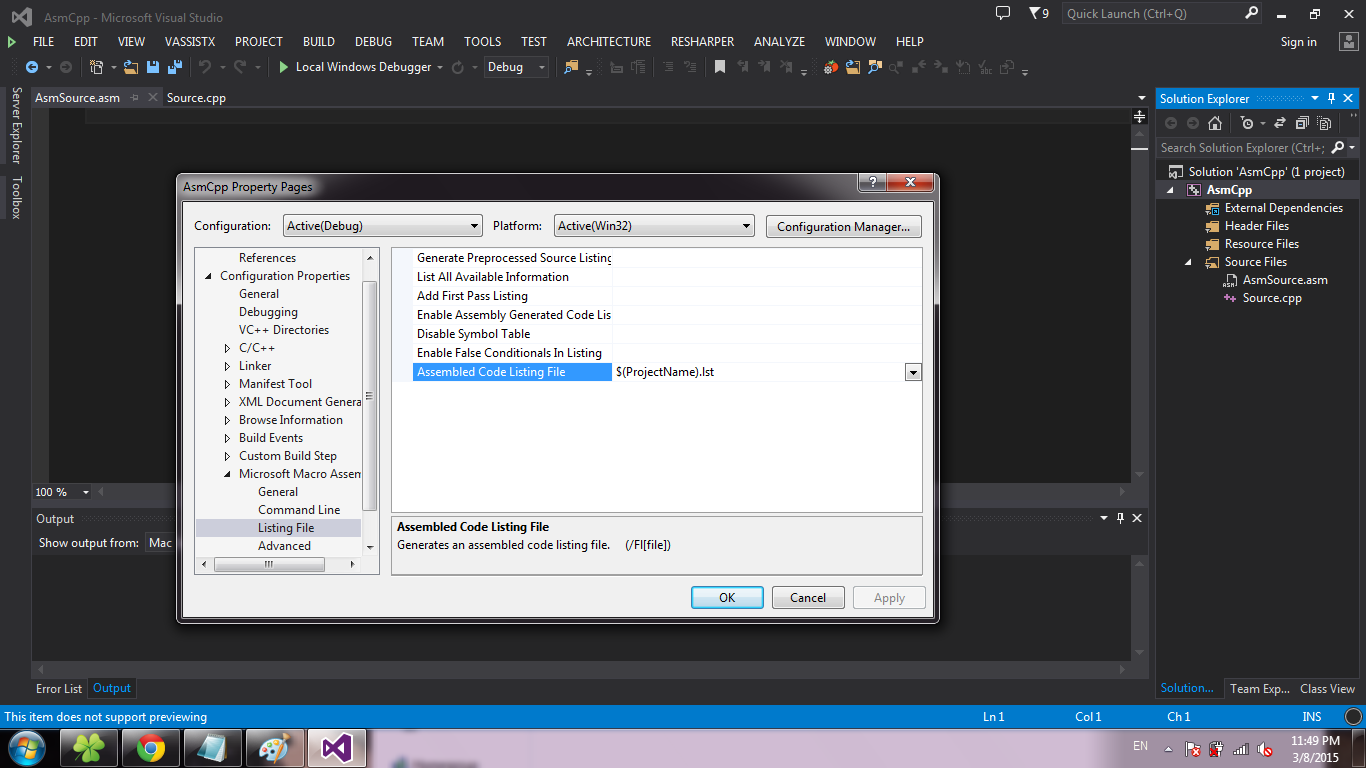This screenshot has height=768, width=1366.
Task: Select the Disable Symbol Table property row
Action: pos(473,334)
